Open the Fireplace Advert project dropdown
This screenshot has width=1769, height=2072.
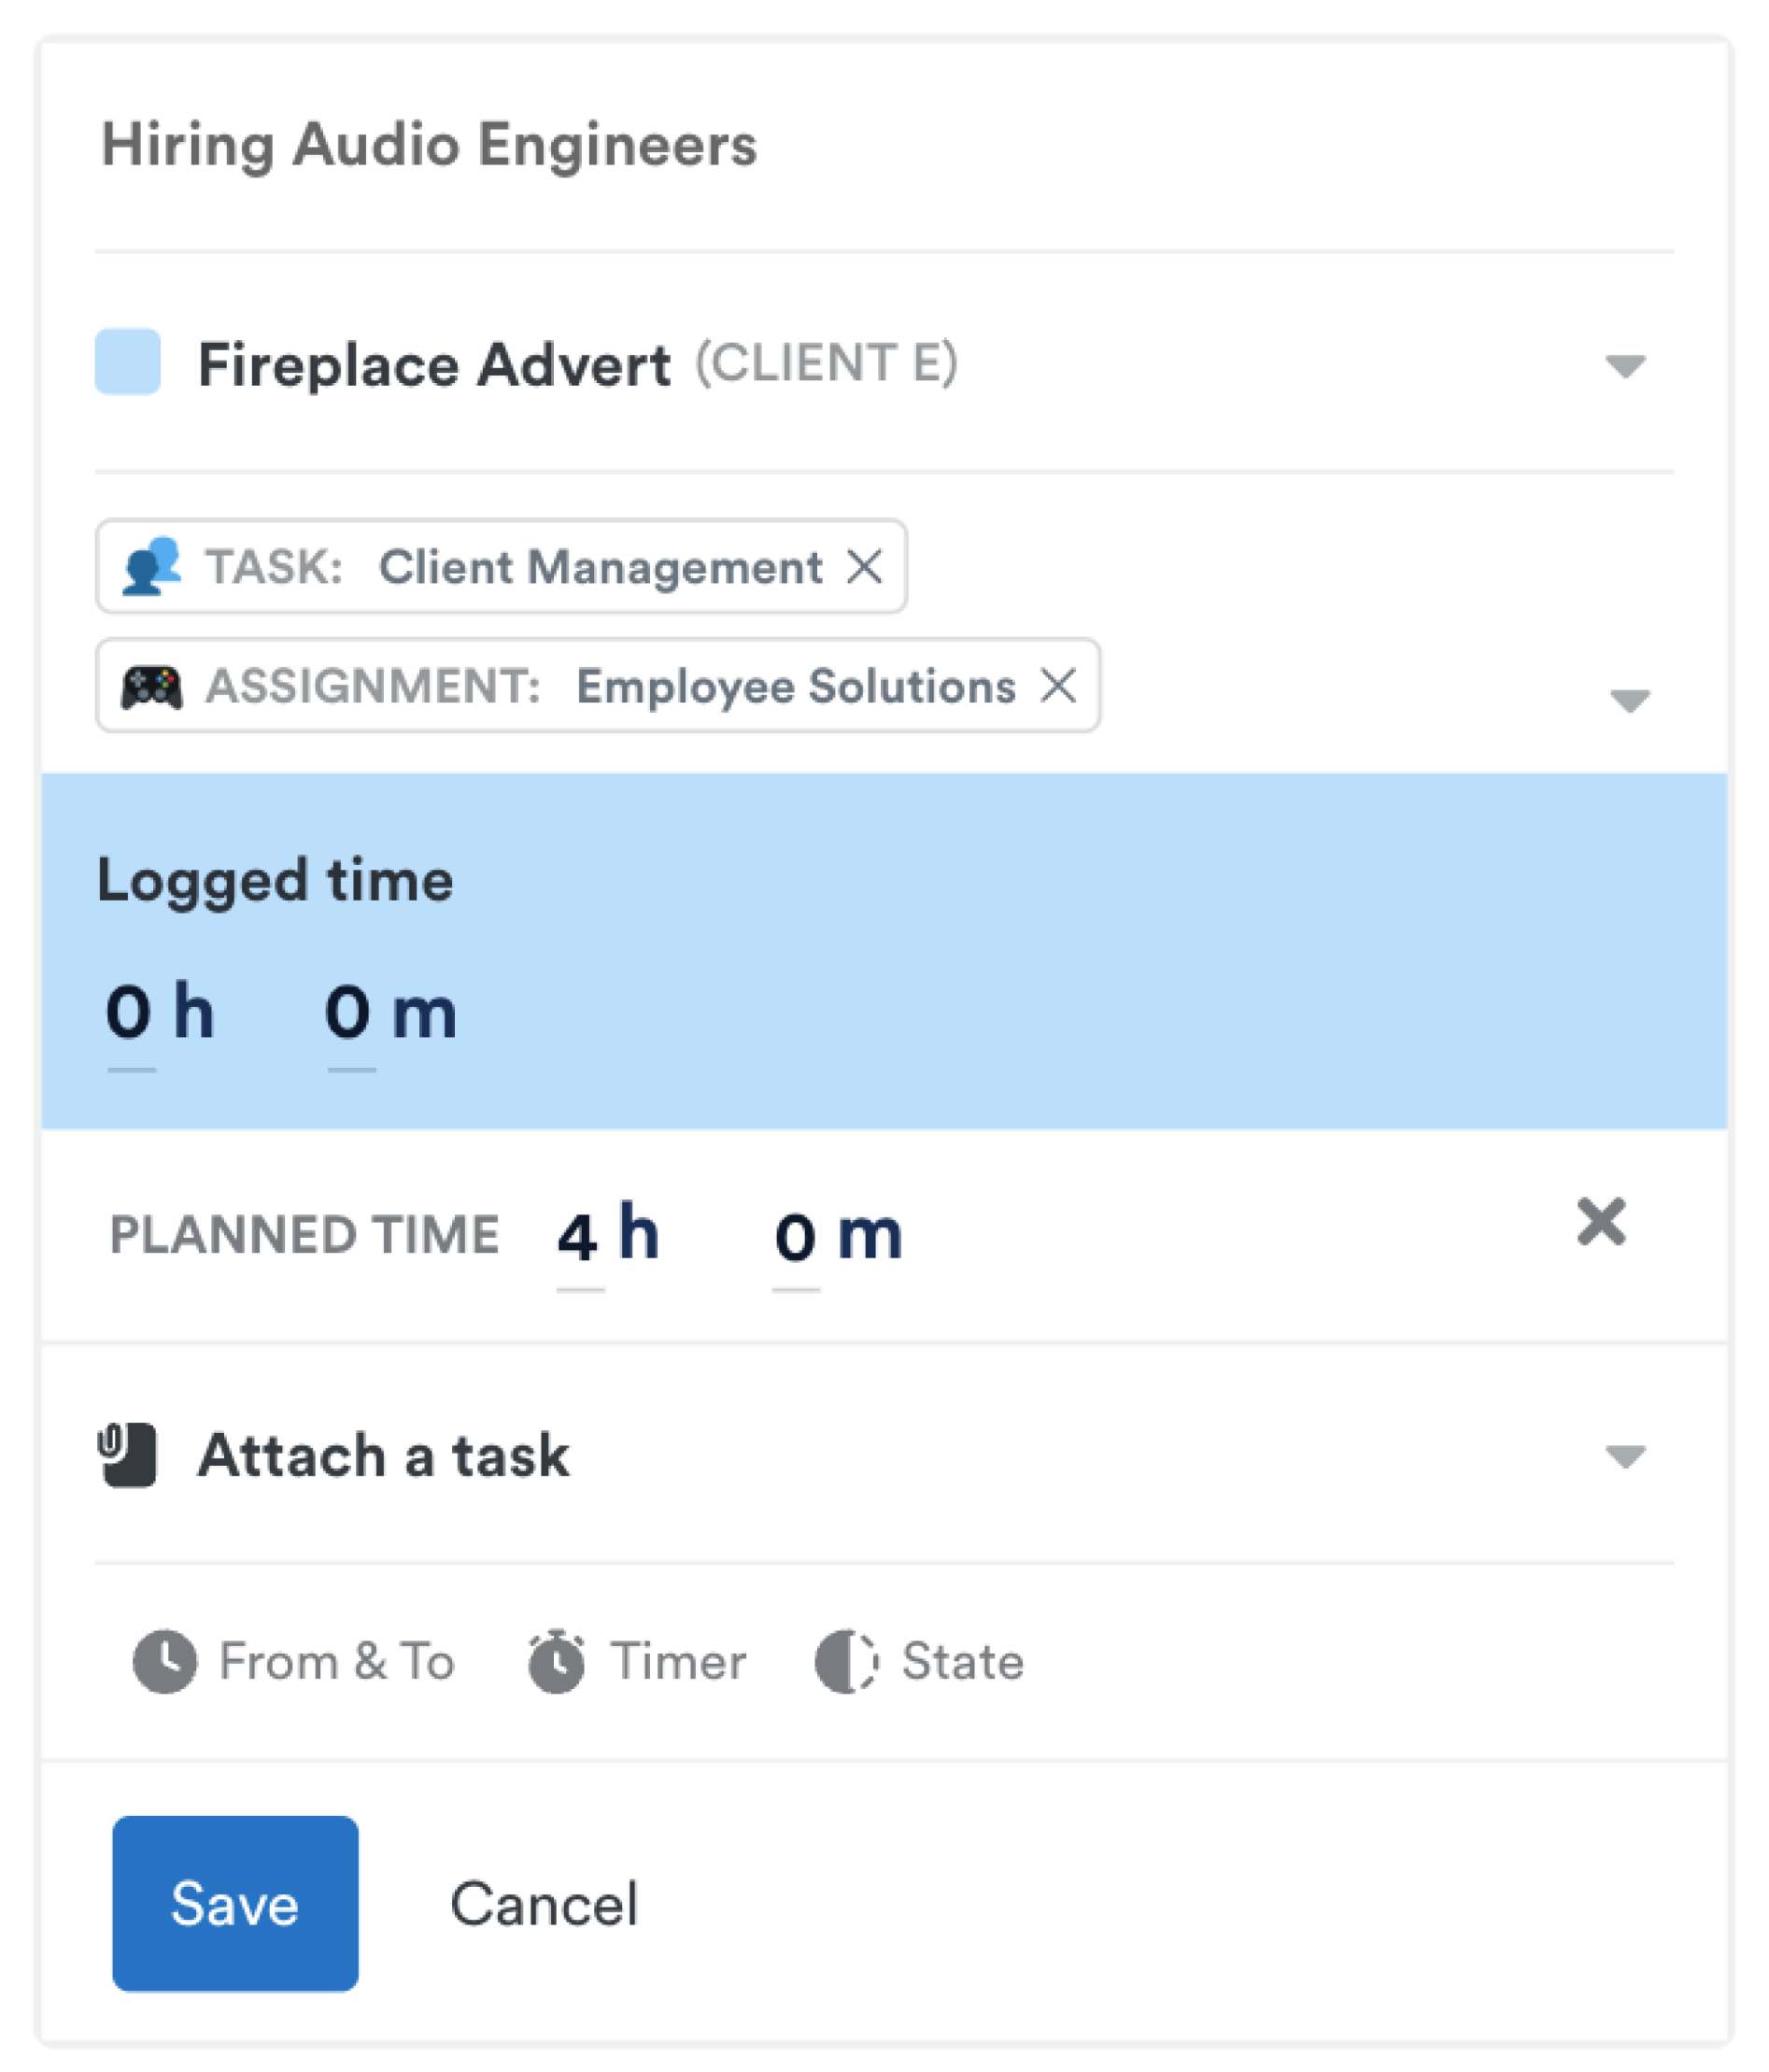pos(1625,365)
